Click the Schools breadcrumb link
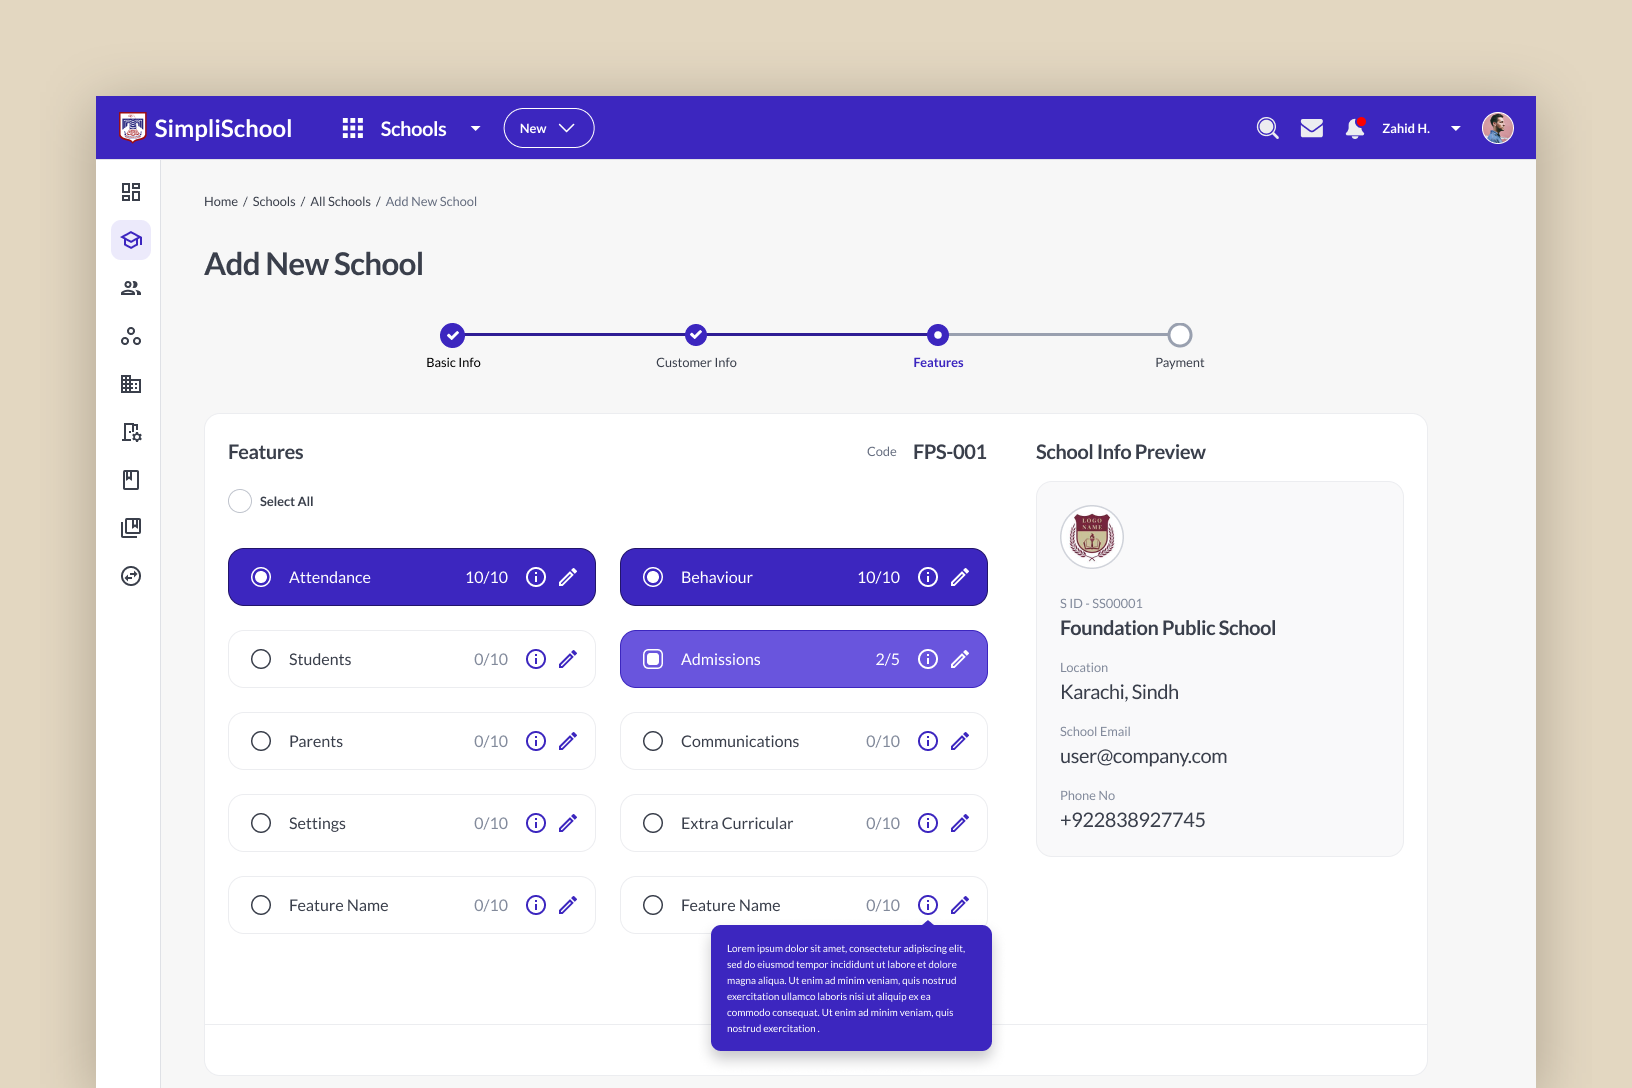 click(x=274, y=201)
